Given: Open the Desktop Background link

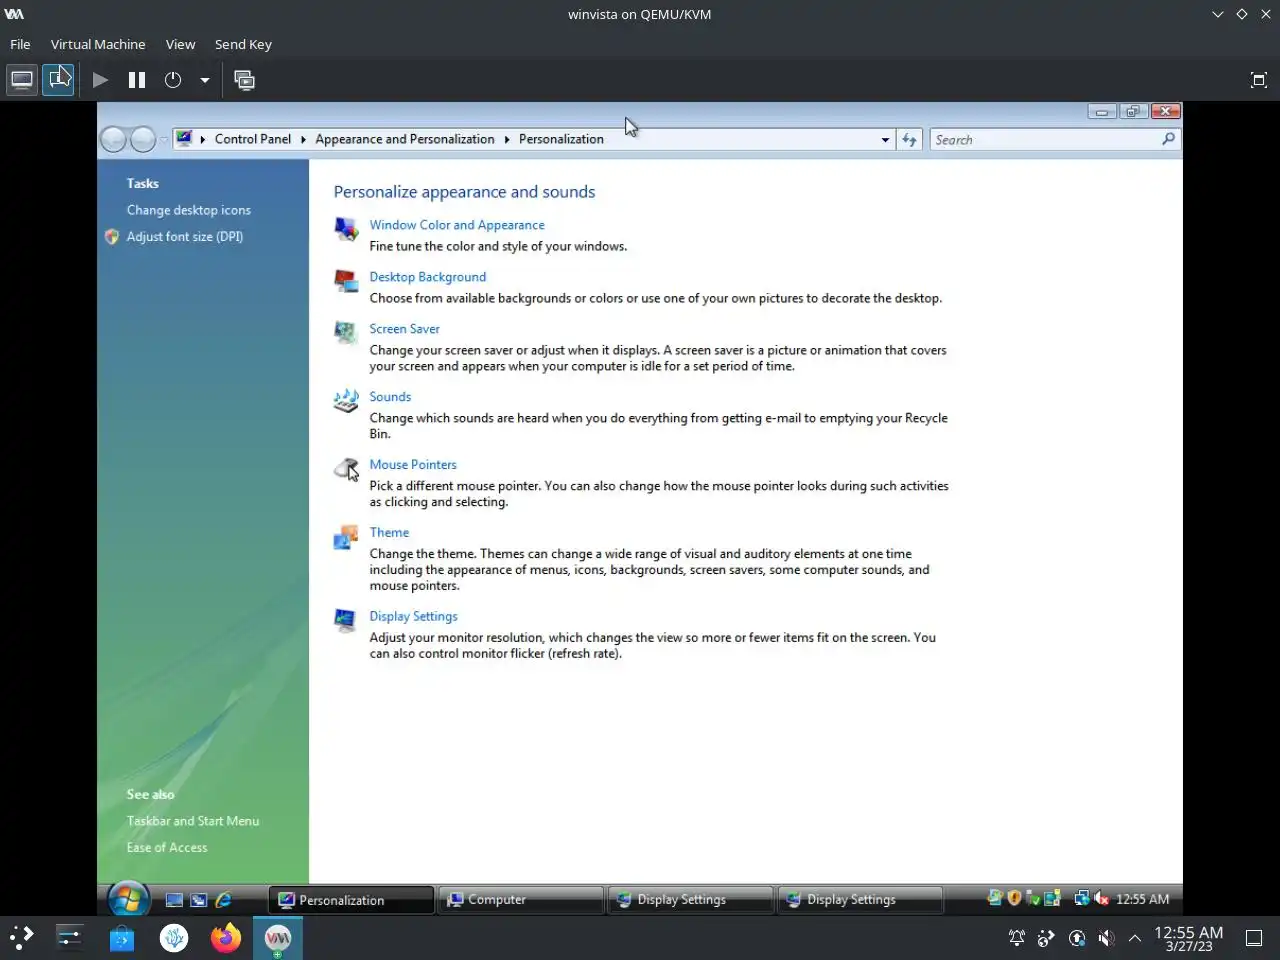Looking at the screenshot, I should pyautogui.click(x=428, y=277).
